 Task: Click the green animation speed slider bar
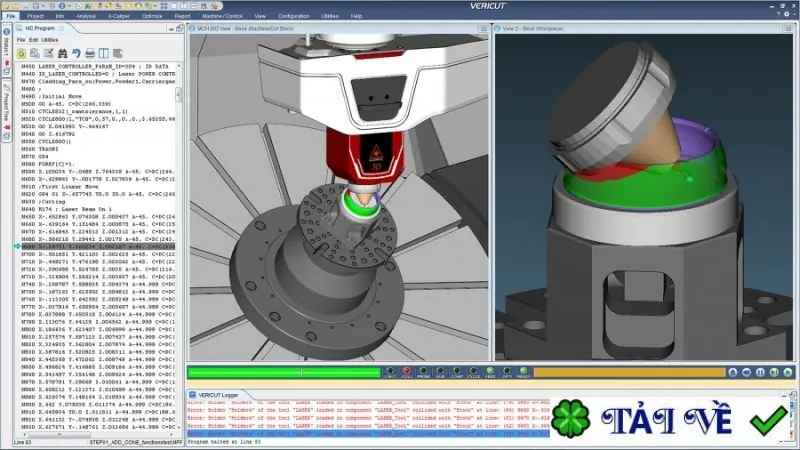pyautogui.click(x=284, y=372)
